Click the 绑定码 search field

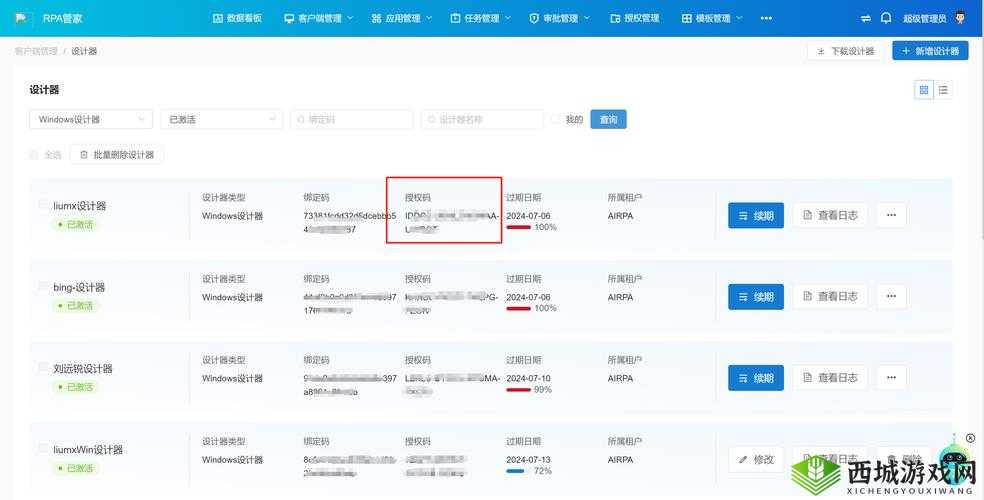[x=352, y=120]
